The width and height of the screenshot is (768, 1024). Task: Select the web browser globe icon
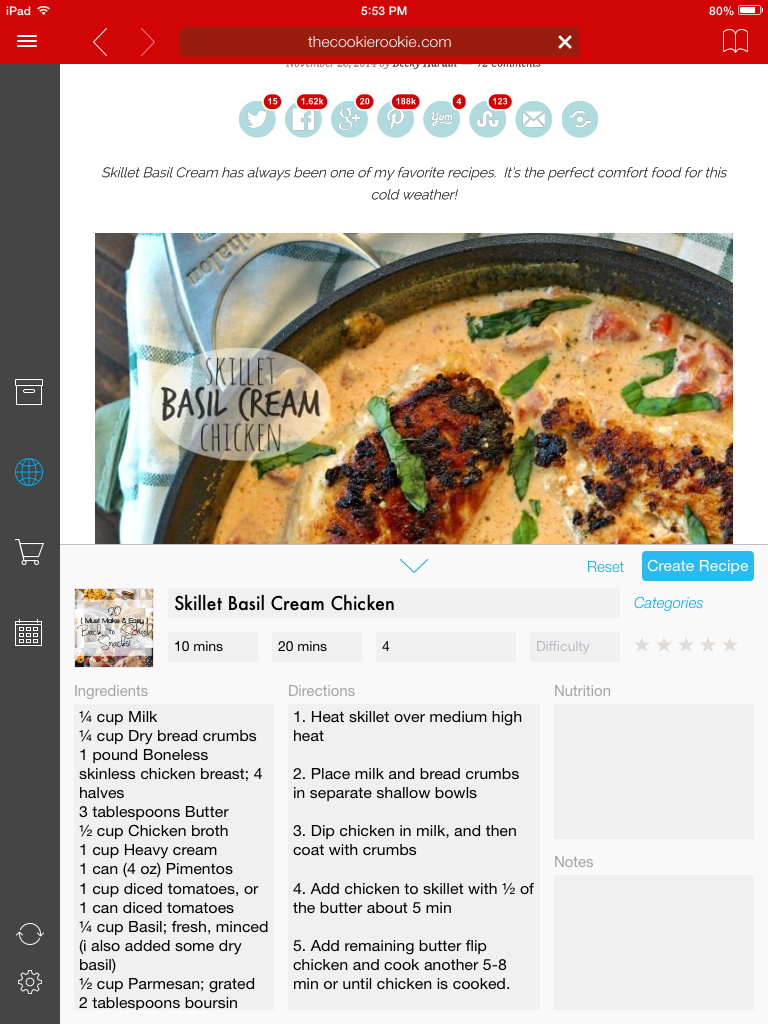pos(29,472)
